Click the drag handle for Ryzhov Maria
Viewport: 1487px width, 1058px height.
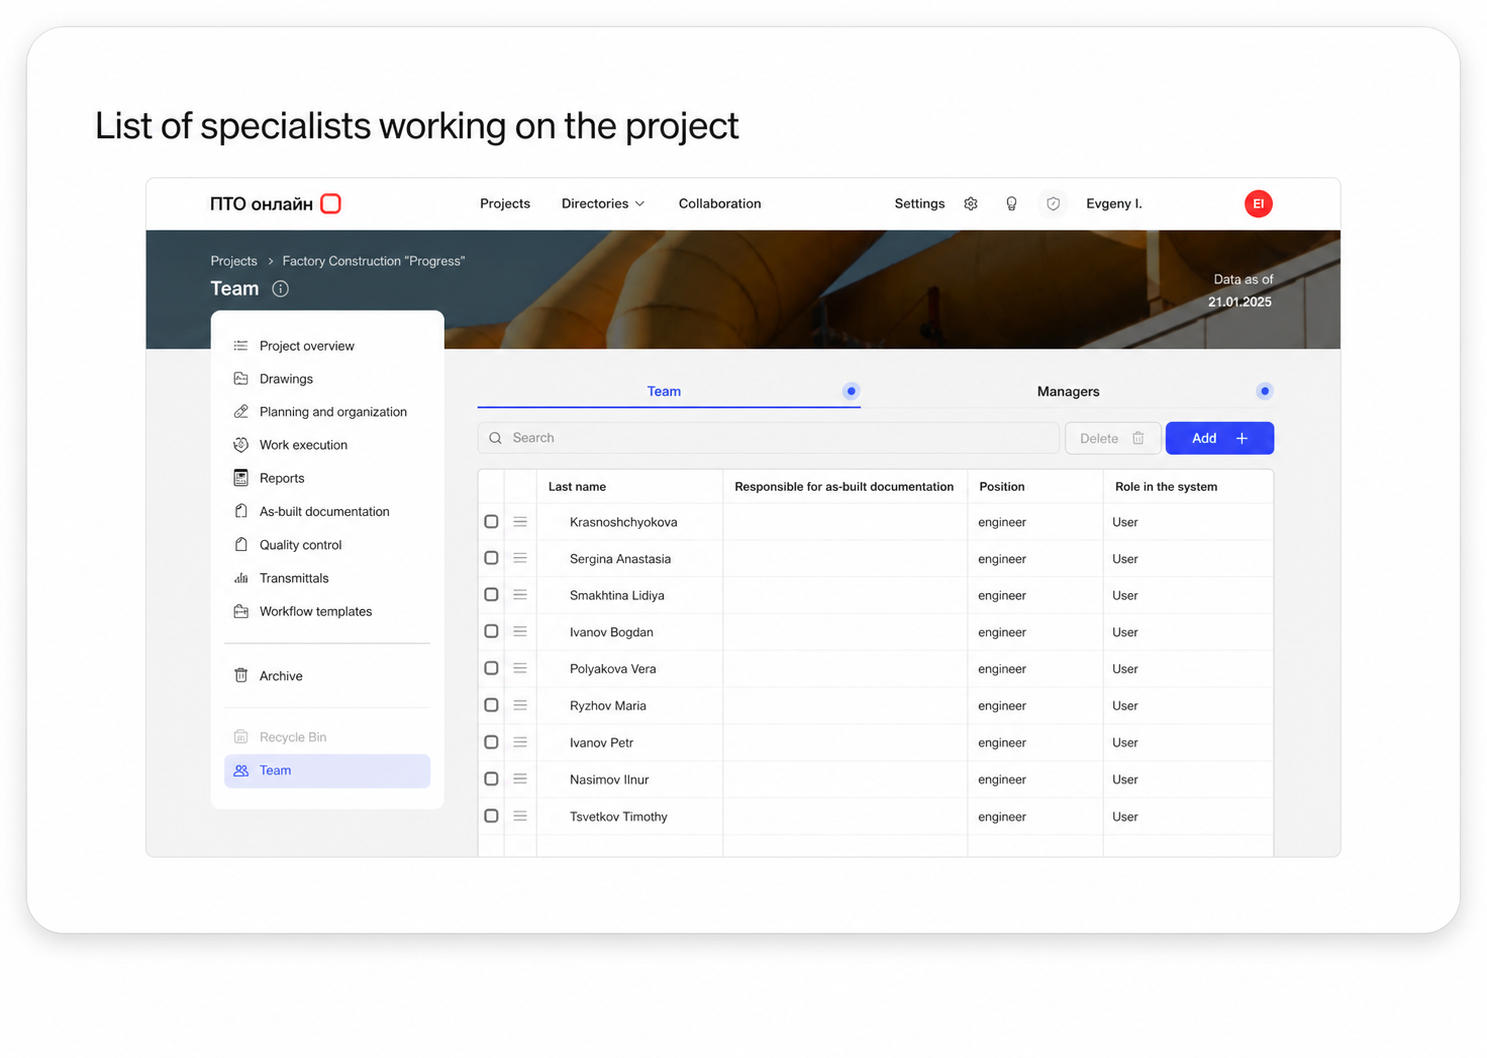click(x=520, y=705)
